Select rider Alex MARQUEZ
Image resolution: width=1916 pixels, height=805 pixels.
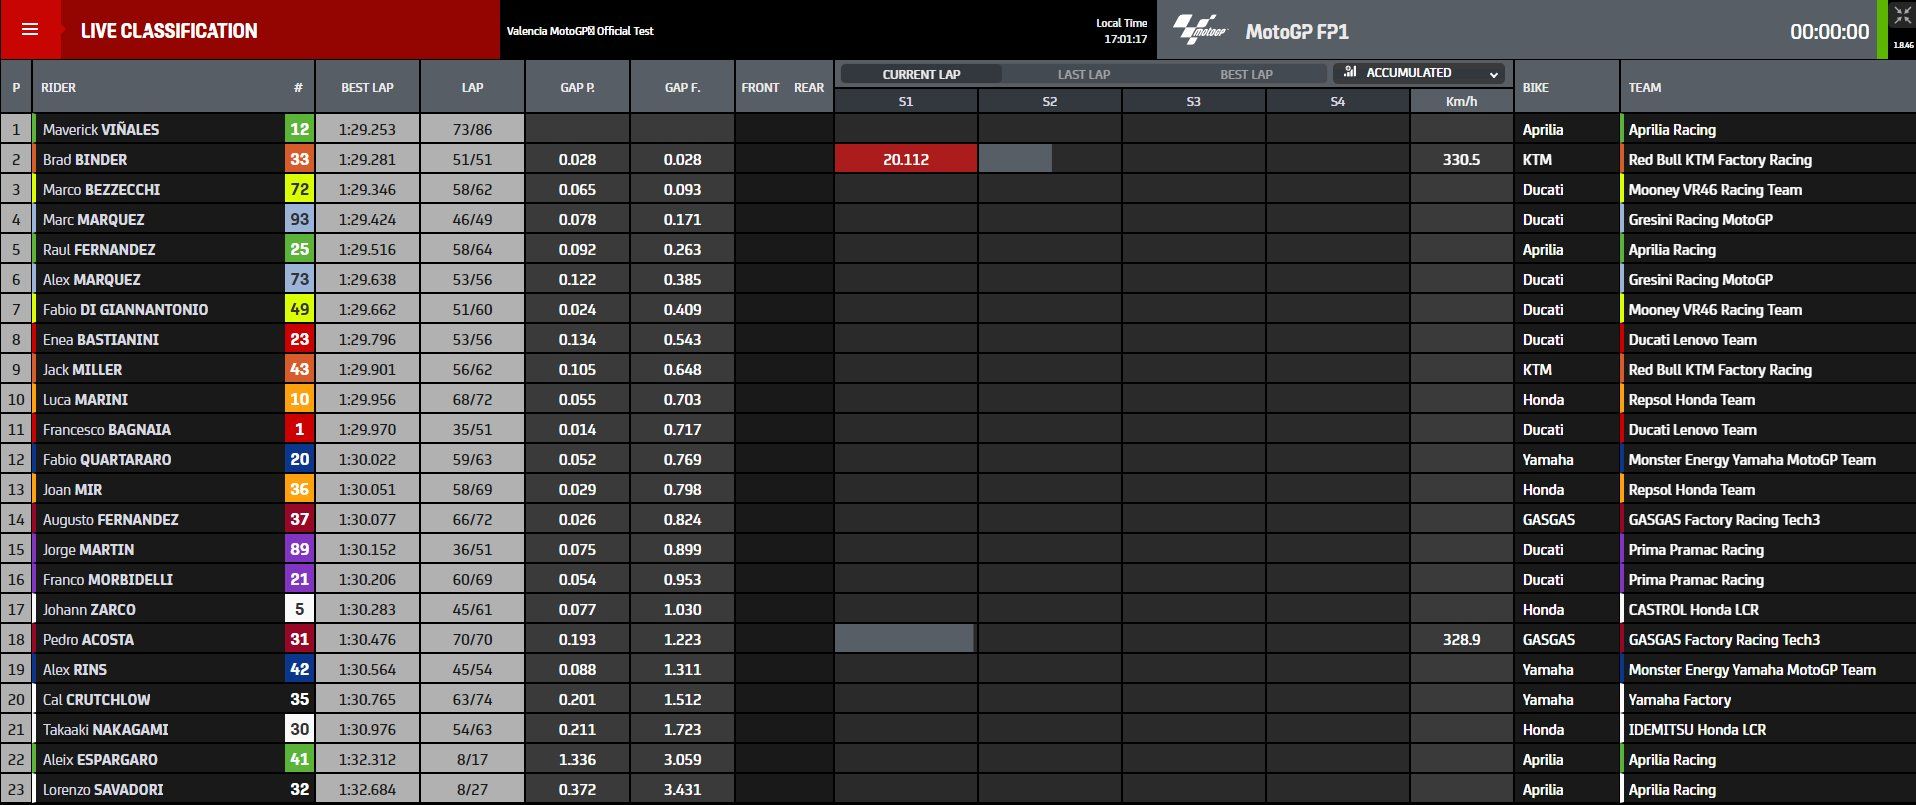coord(91,279)
